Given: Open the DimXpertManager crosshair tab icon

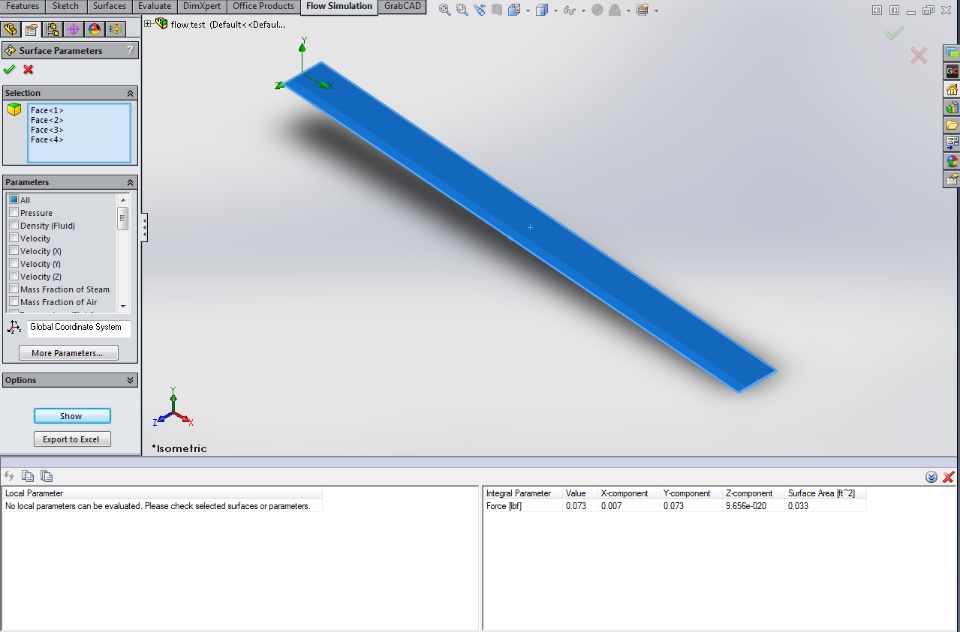Looking at the screenshot, I should [x=73, y=29].
